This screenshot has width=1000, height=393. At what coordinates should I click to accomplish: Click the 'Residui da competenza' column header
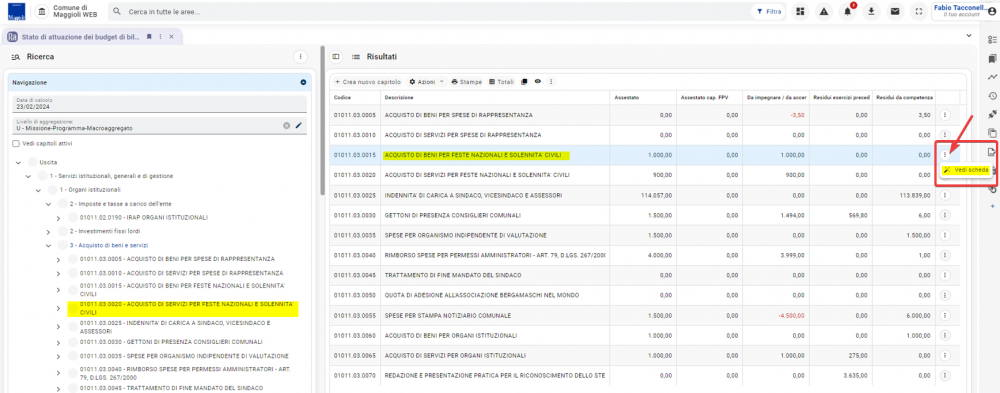click(x=905, y=98)
